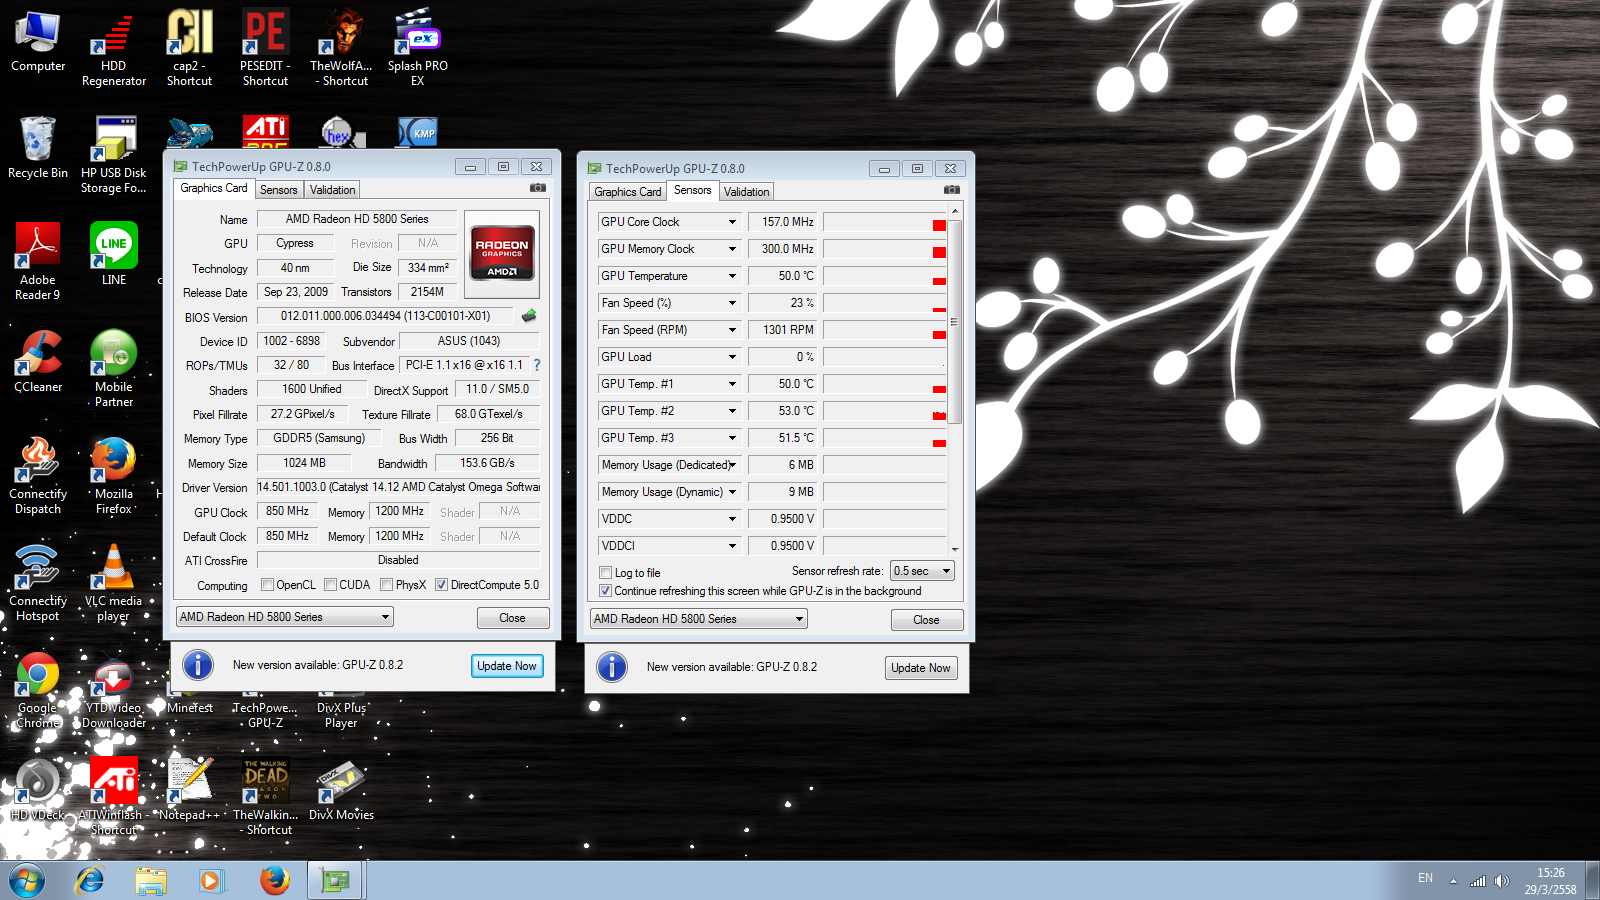The width and height of the screenshot is (1600, 900).
Task: Select the Google Chrome desktop icon
Action: tap(38, 690)
